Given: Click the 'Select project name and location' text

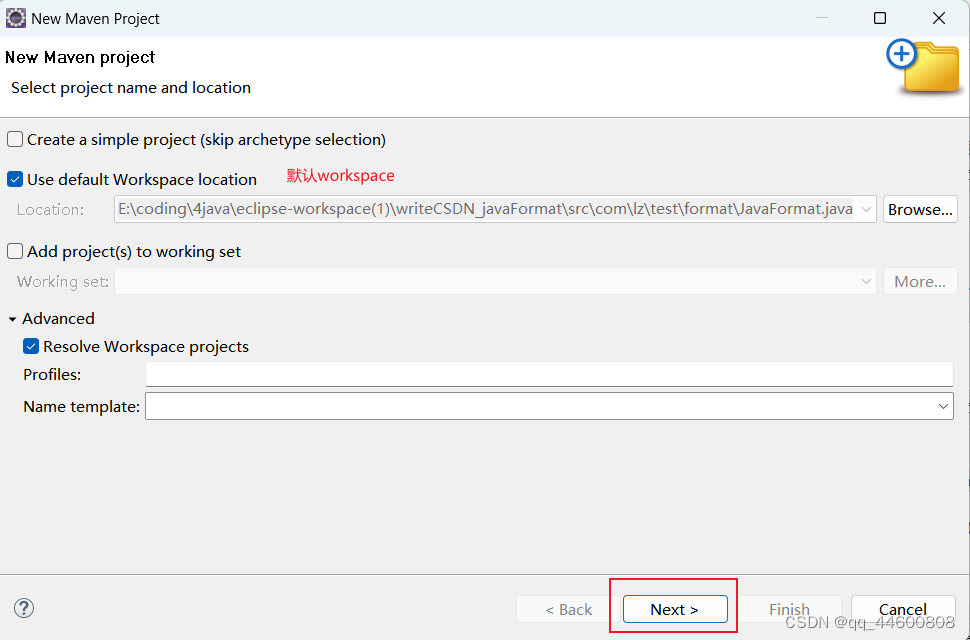Looking at the screenshot, I should 131,88.
